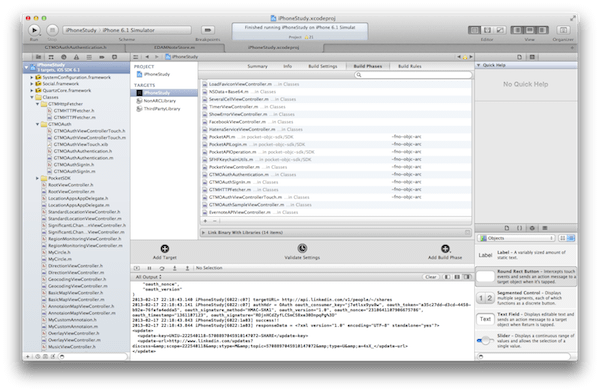This screenshot has width=600, height=392.
Task: Open the GTMOAuthAuthentication.h file tab
Action: tap(75, 47)
